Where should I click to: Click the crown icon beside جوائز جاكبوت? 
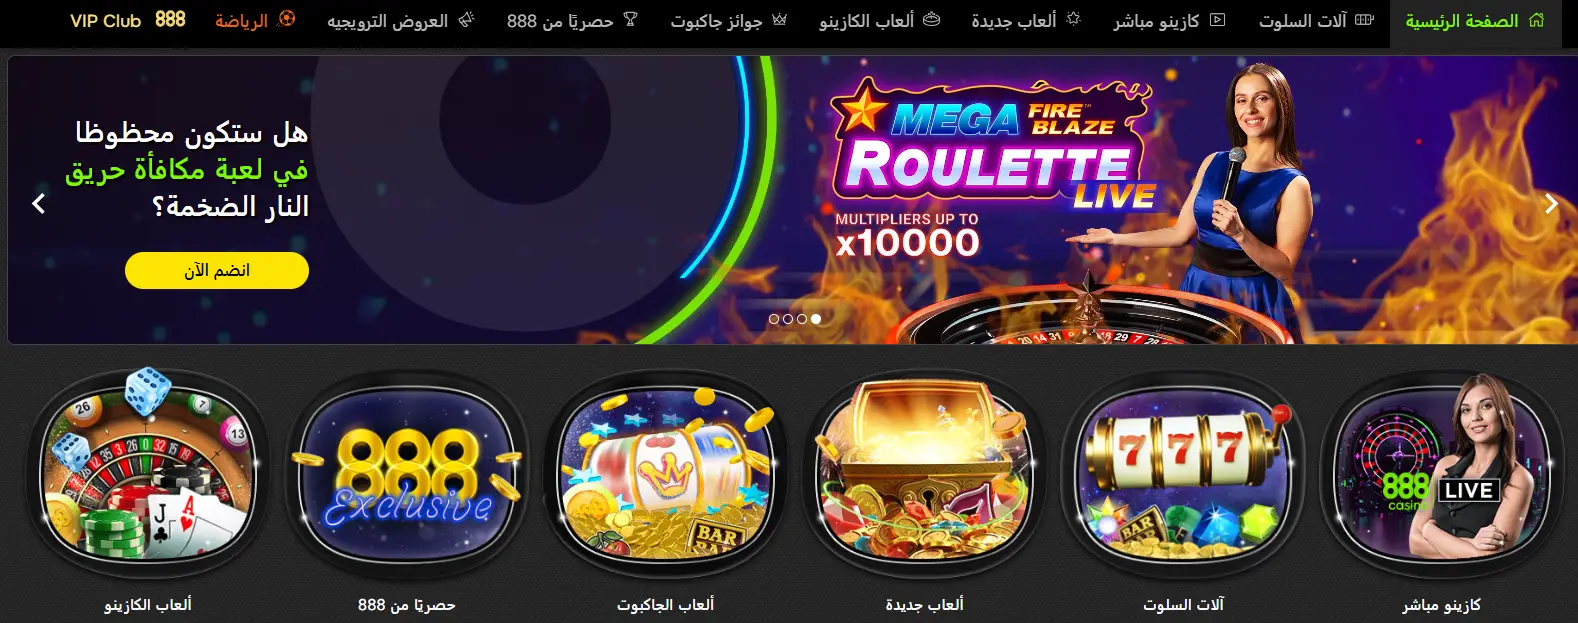pos(779,19)
